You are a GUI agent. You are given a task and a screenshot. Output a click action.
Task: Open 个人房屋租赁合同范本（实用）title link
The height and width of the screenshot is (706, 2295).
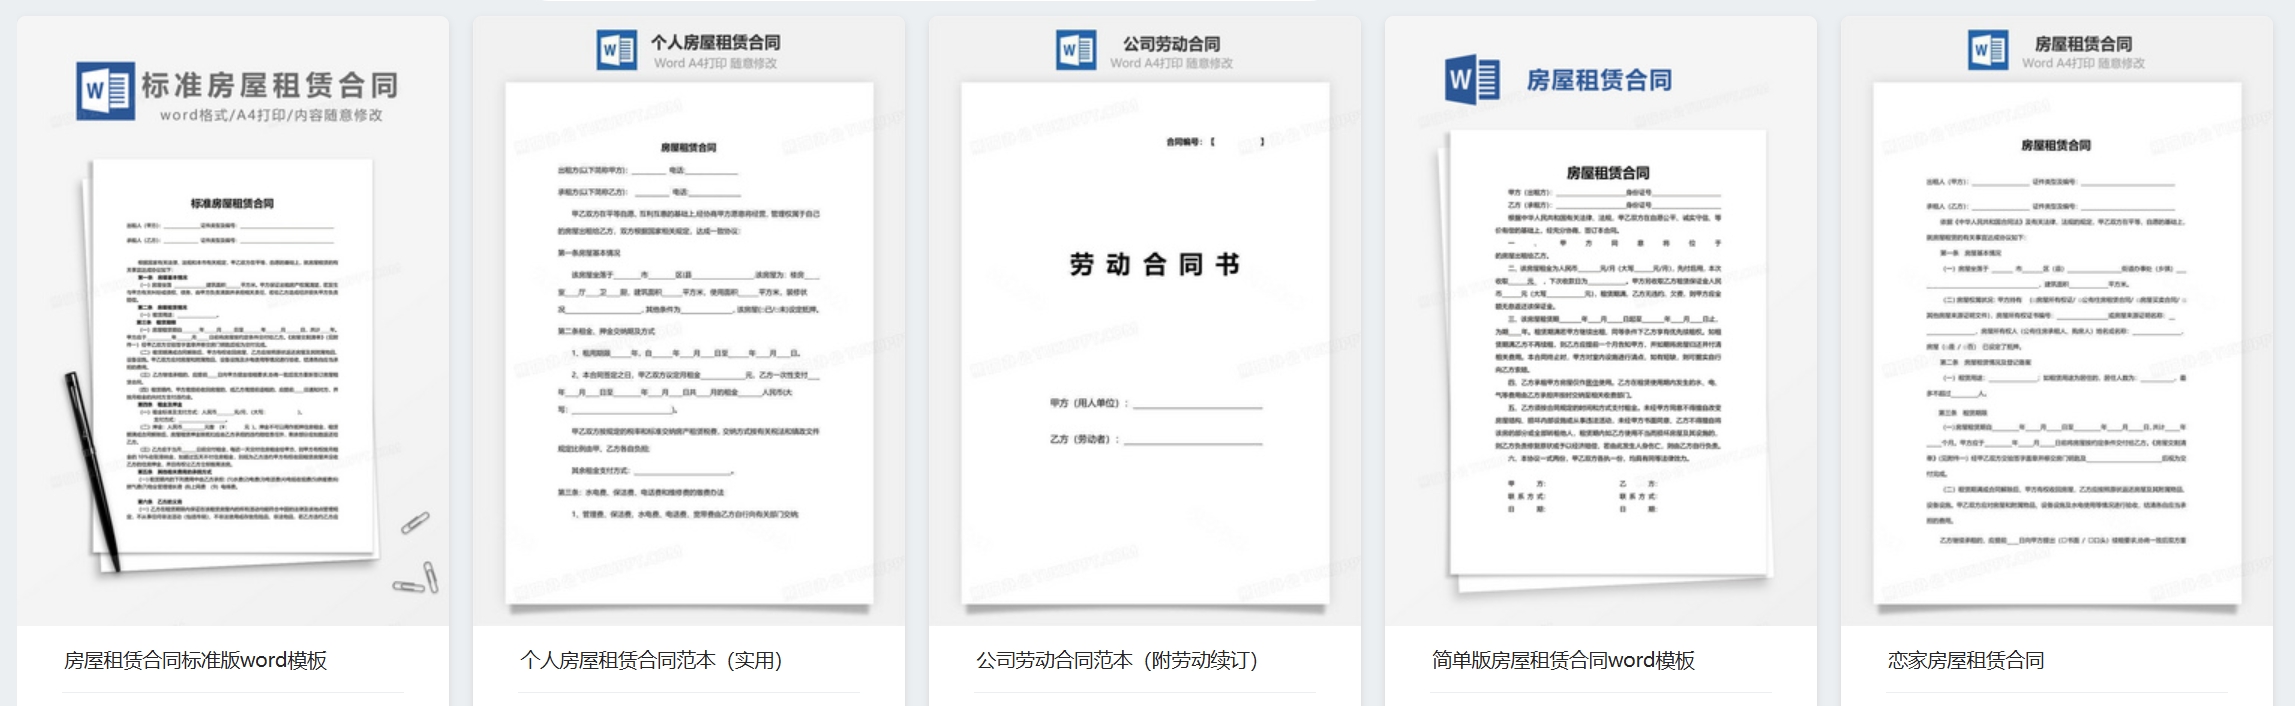coord(651,661)
